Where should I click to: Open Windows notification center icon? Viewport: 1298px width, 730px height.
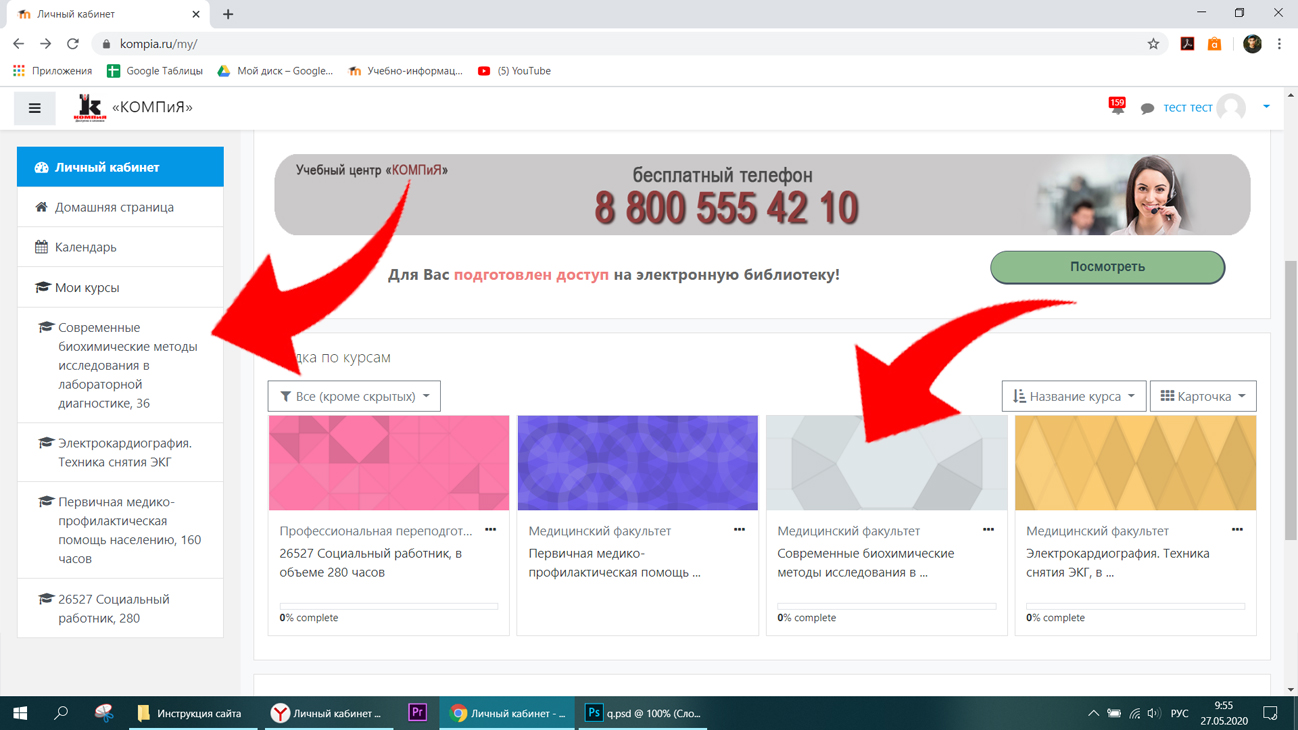coord(1270,713)
